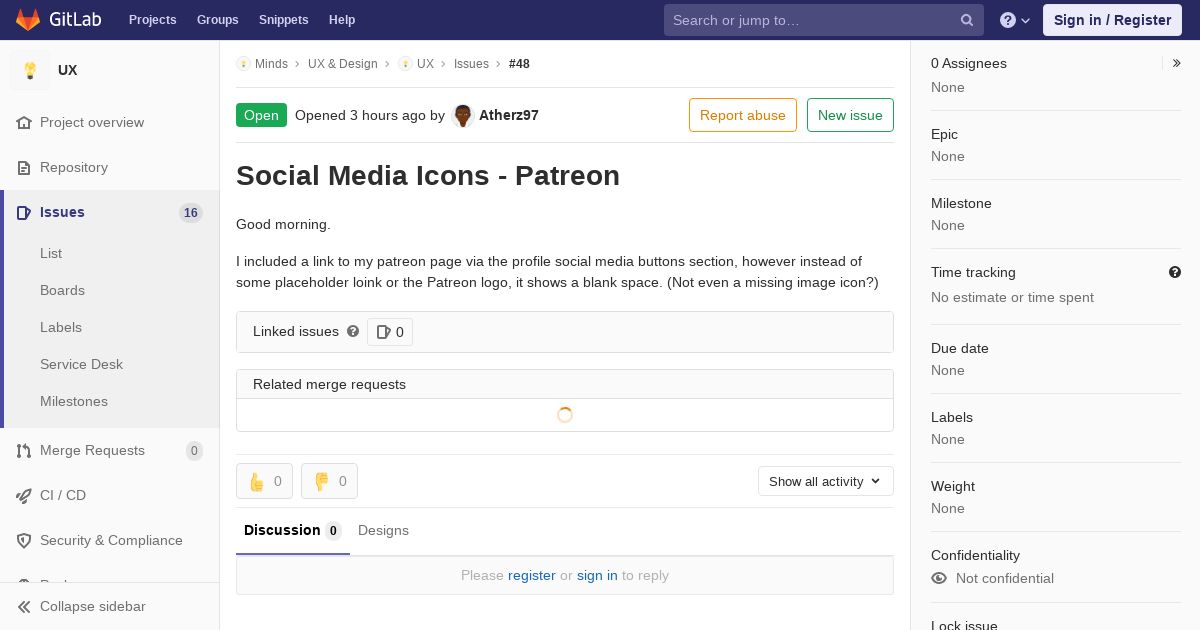Open Boards under Issues
Screen dimensions: 1200x630
(x=62, y=290)
